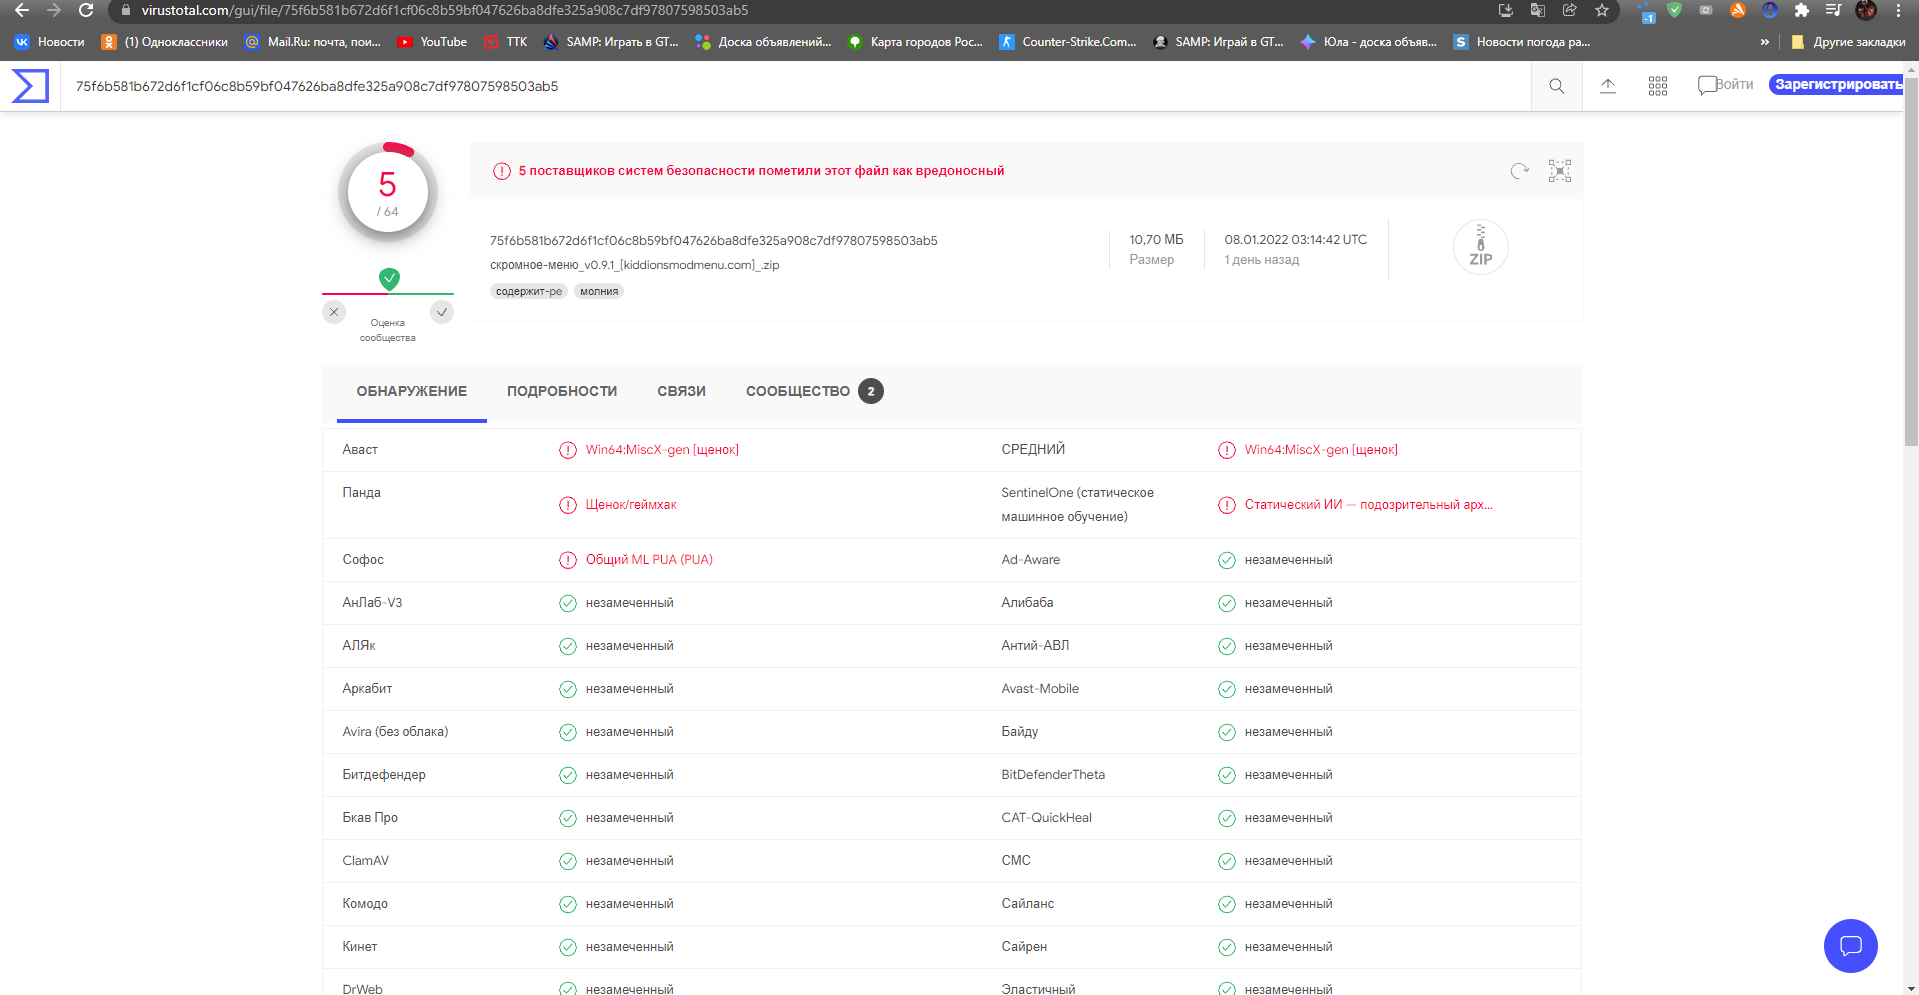
Task: Open the Новости погода bookmark
Action: click(x=1522, y=42)
